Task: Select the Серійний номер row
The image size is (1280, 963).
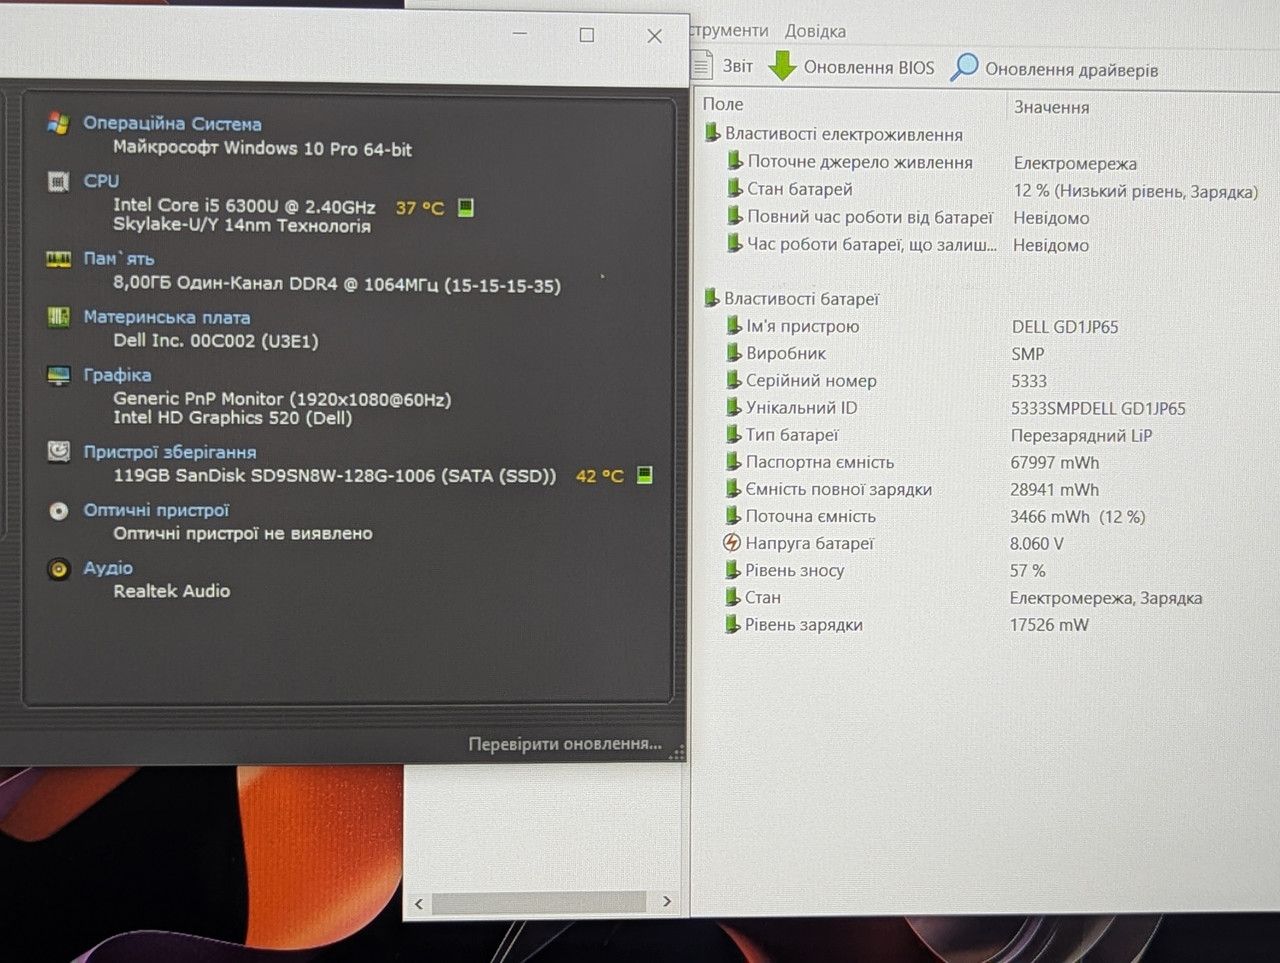Action: 884,381
